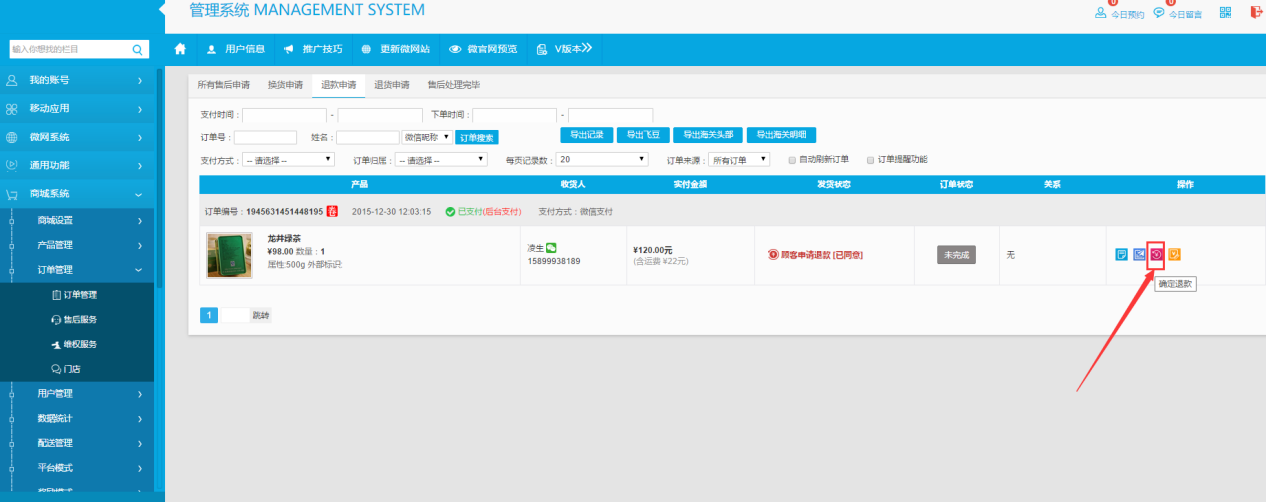
Task: Expand 商城设置 submenu
Action: pos(77,220)
